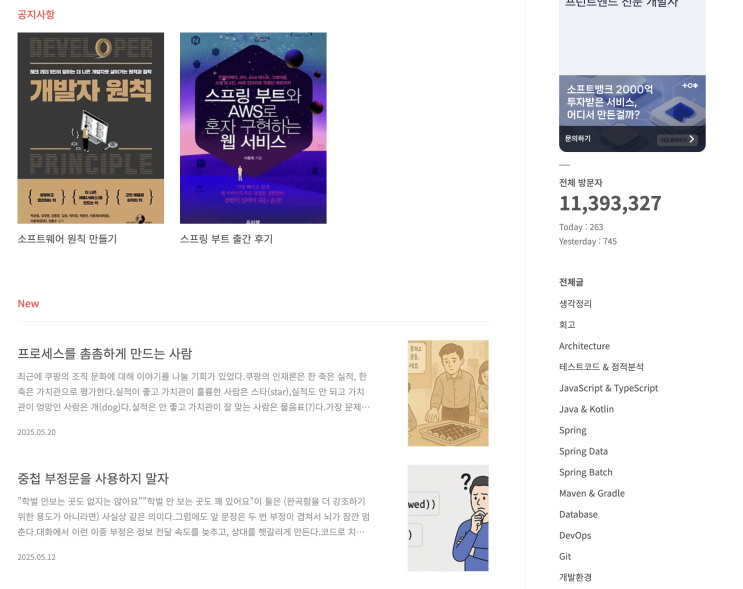
Task: Open the DevOps category
Action: [x=575, y=535]
